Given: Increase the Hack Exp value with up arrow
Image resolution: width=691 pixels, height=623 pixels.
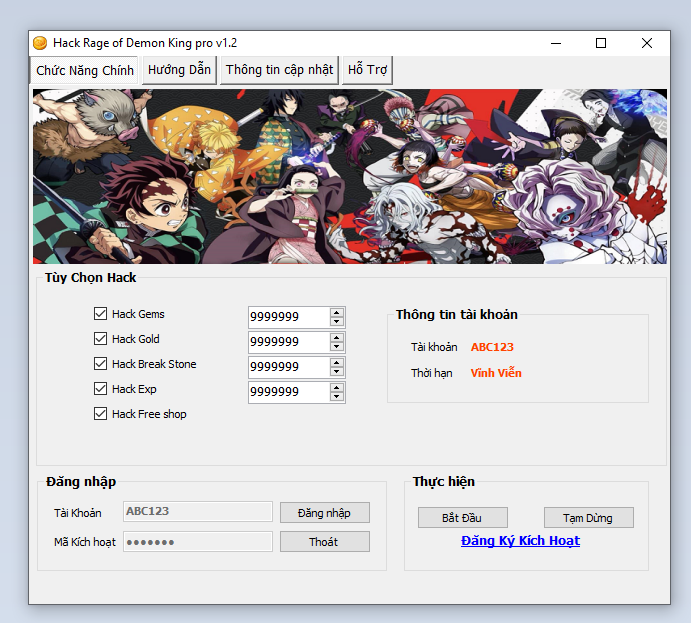Looking at the screenshot, I should (337, 387).
